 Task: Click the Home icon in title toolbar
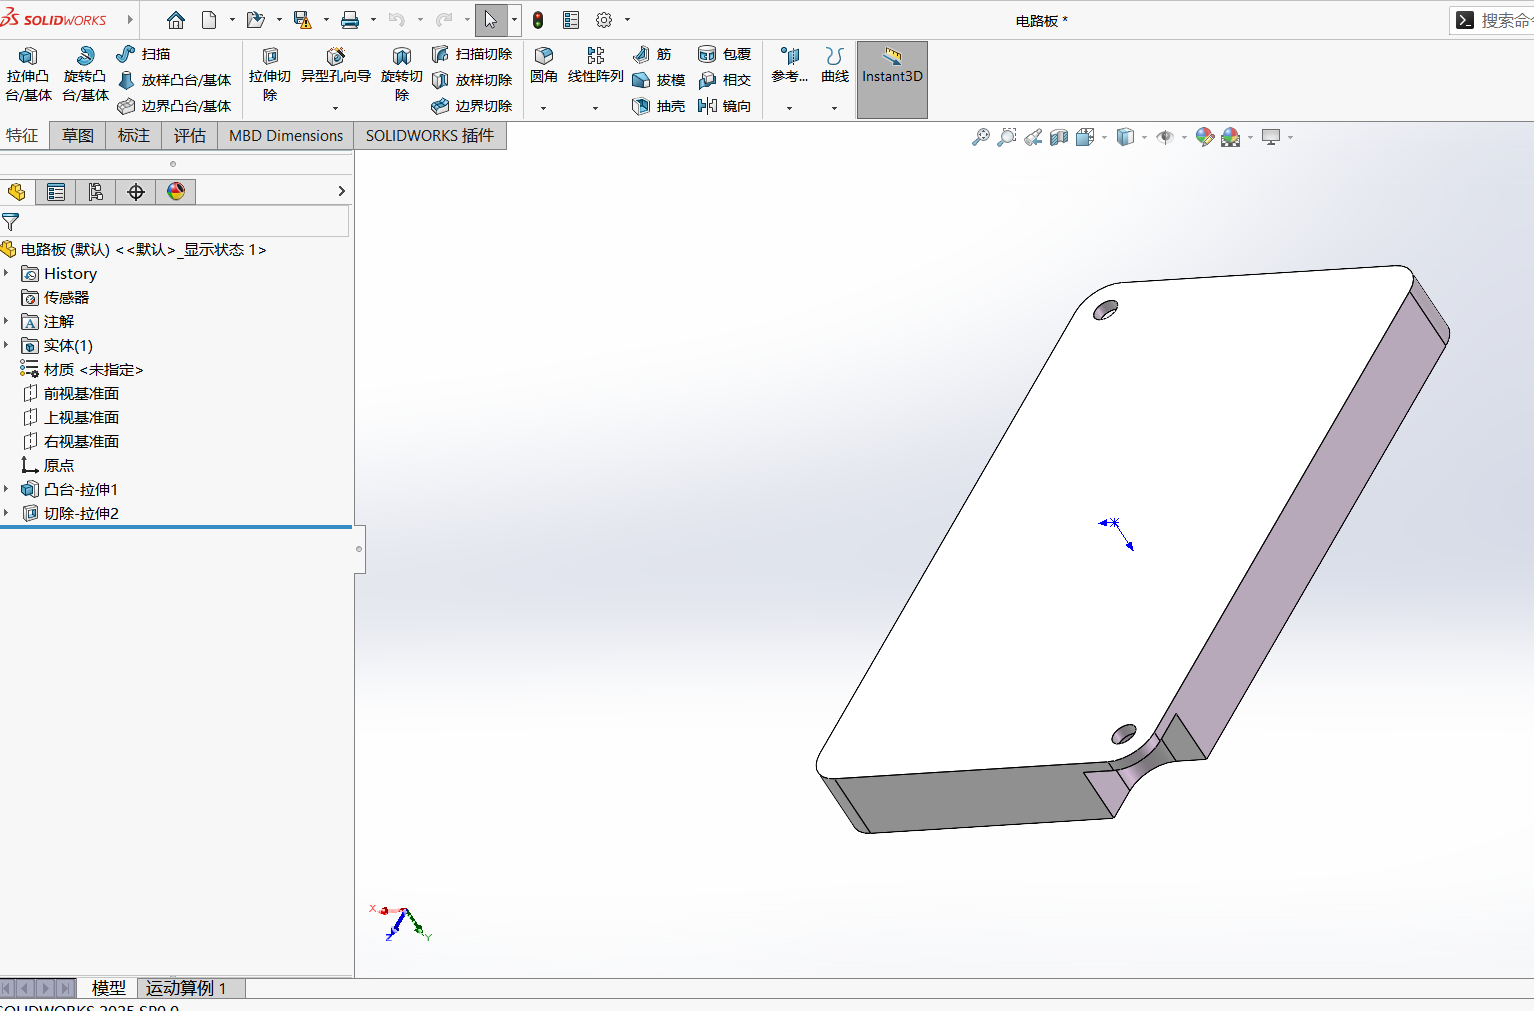[176, 20]
